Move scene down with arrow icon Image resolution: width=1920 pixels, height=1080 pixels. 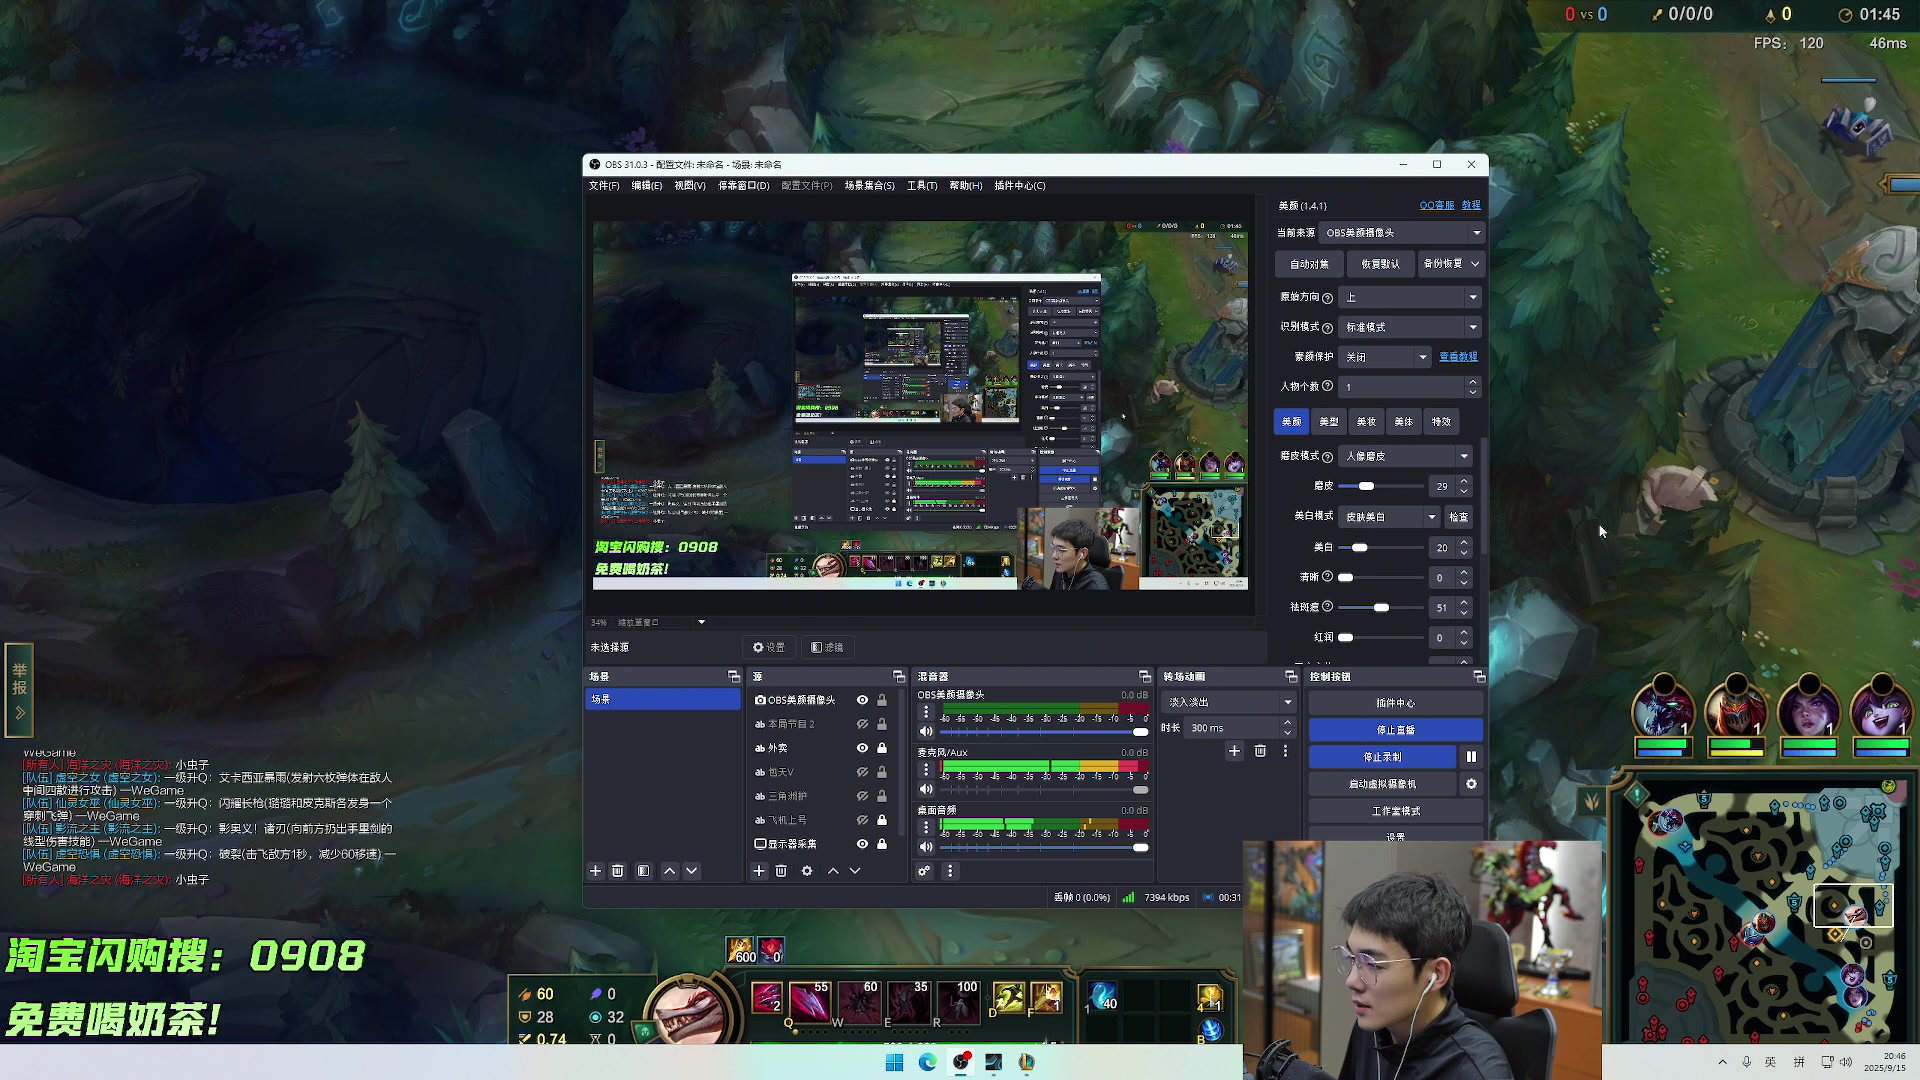pos(692,871)
